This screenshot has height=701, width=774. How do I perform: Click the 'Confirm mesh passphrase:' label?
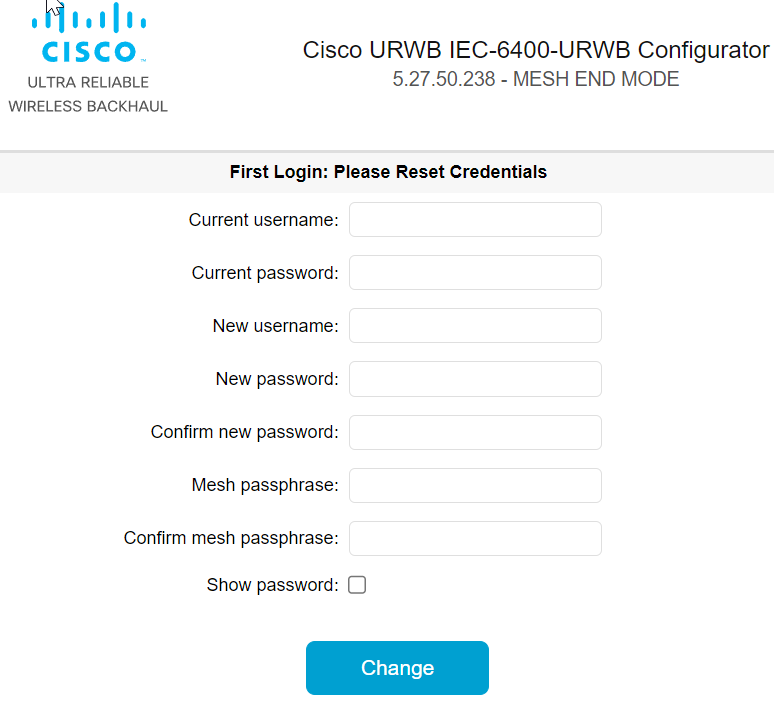click(231, 538)
